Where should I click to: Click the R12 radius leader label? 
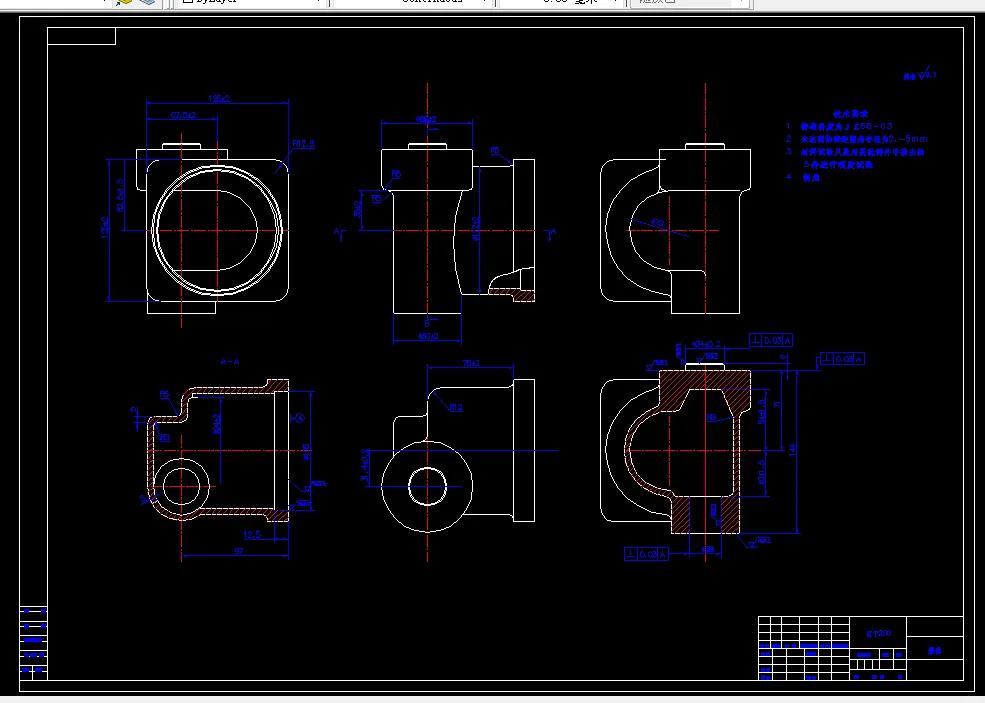(456, 408)
